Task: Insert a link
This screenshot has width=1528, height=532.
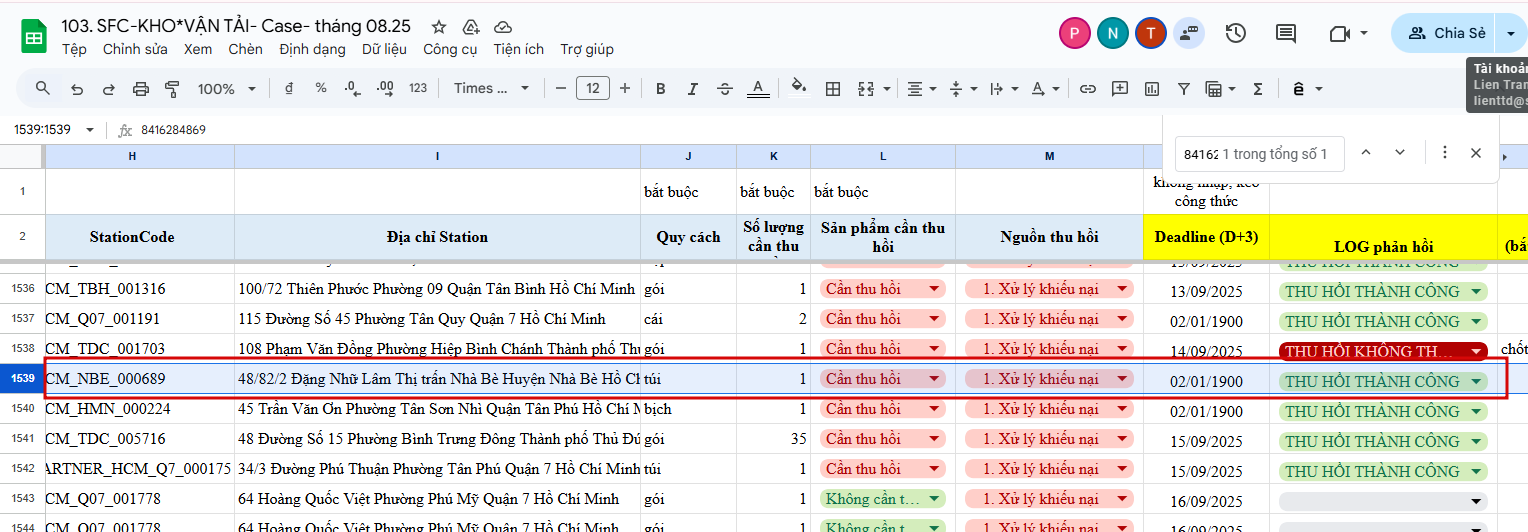Action: point(1088,88)
